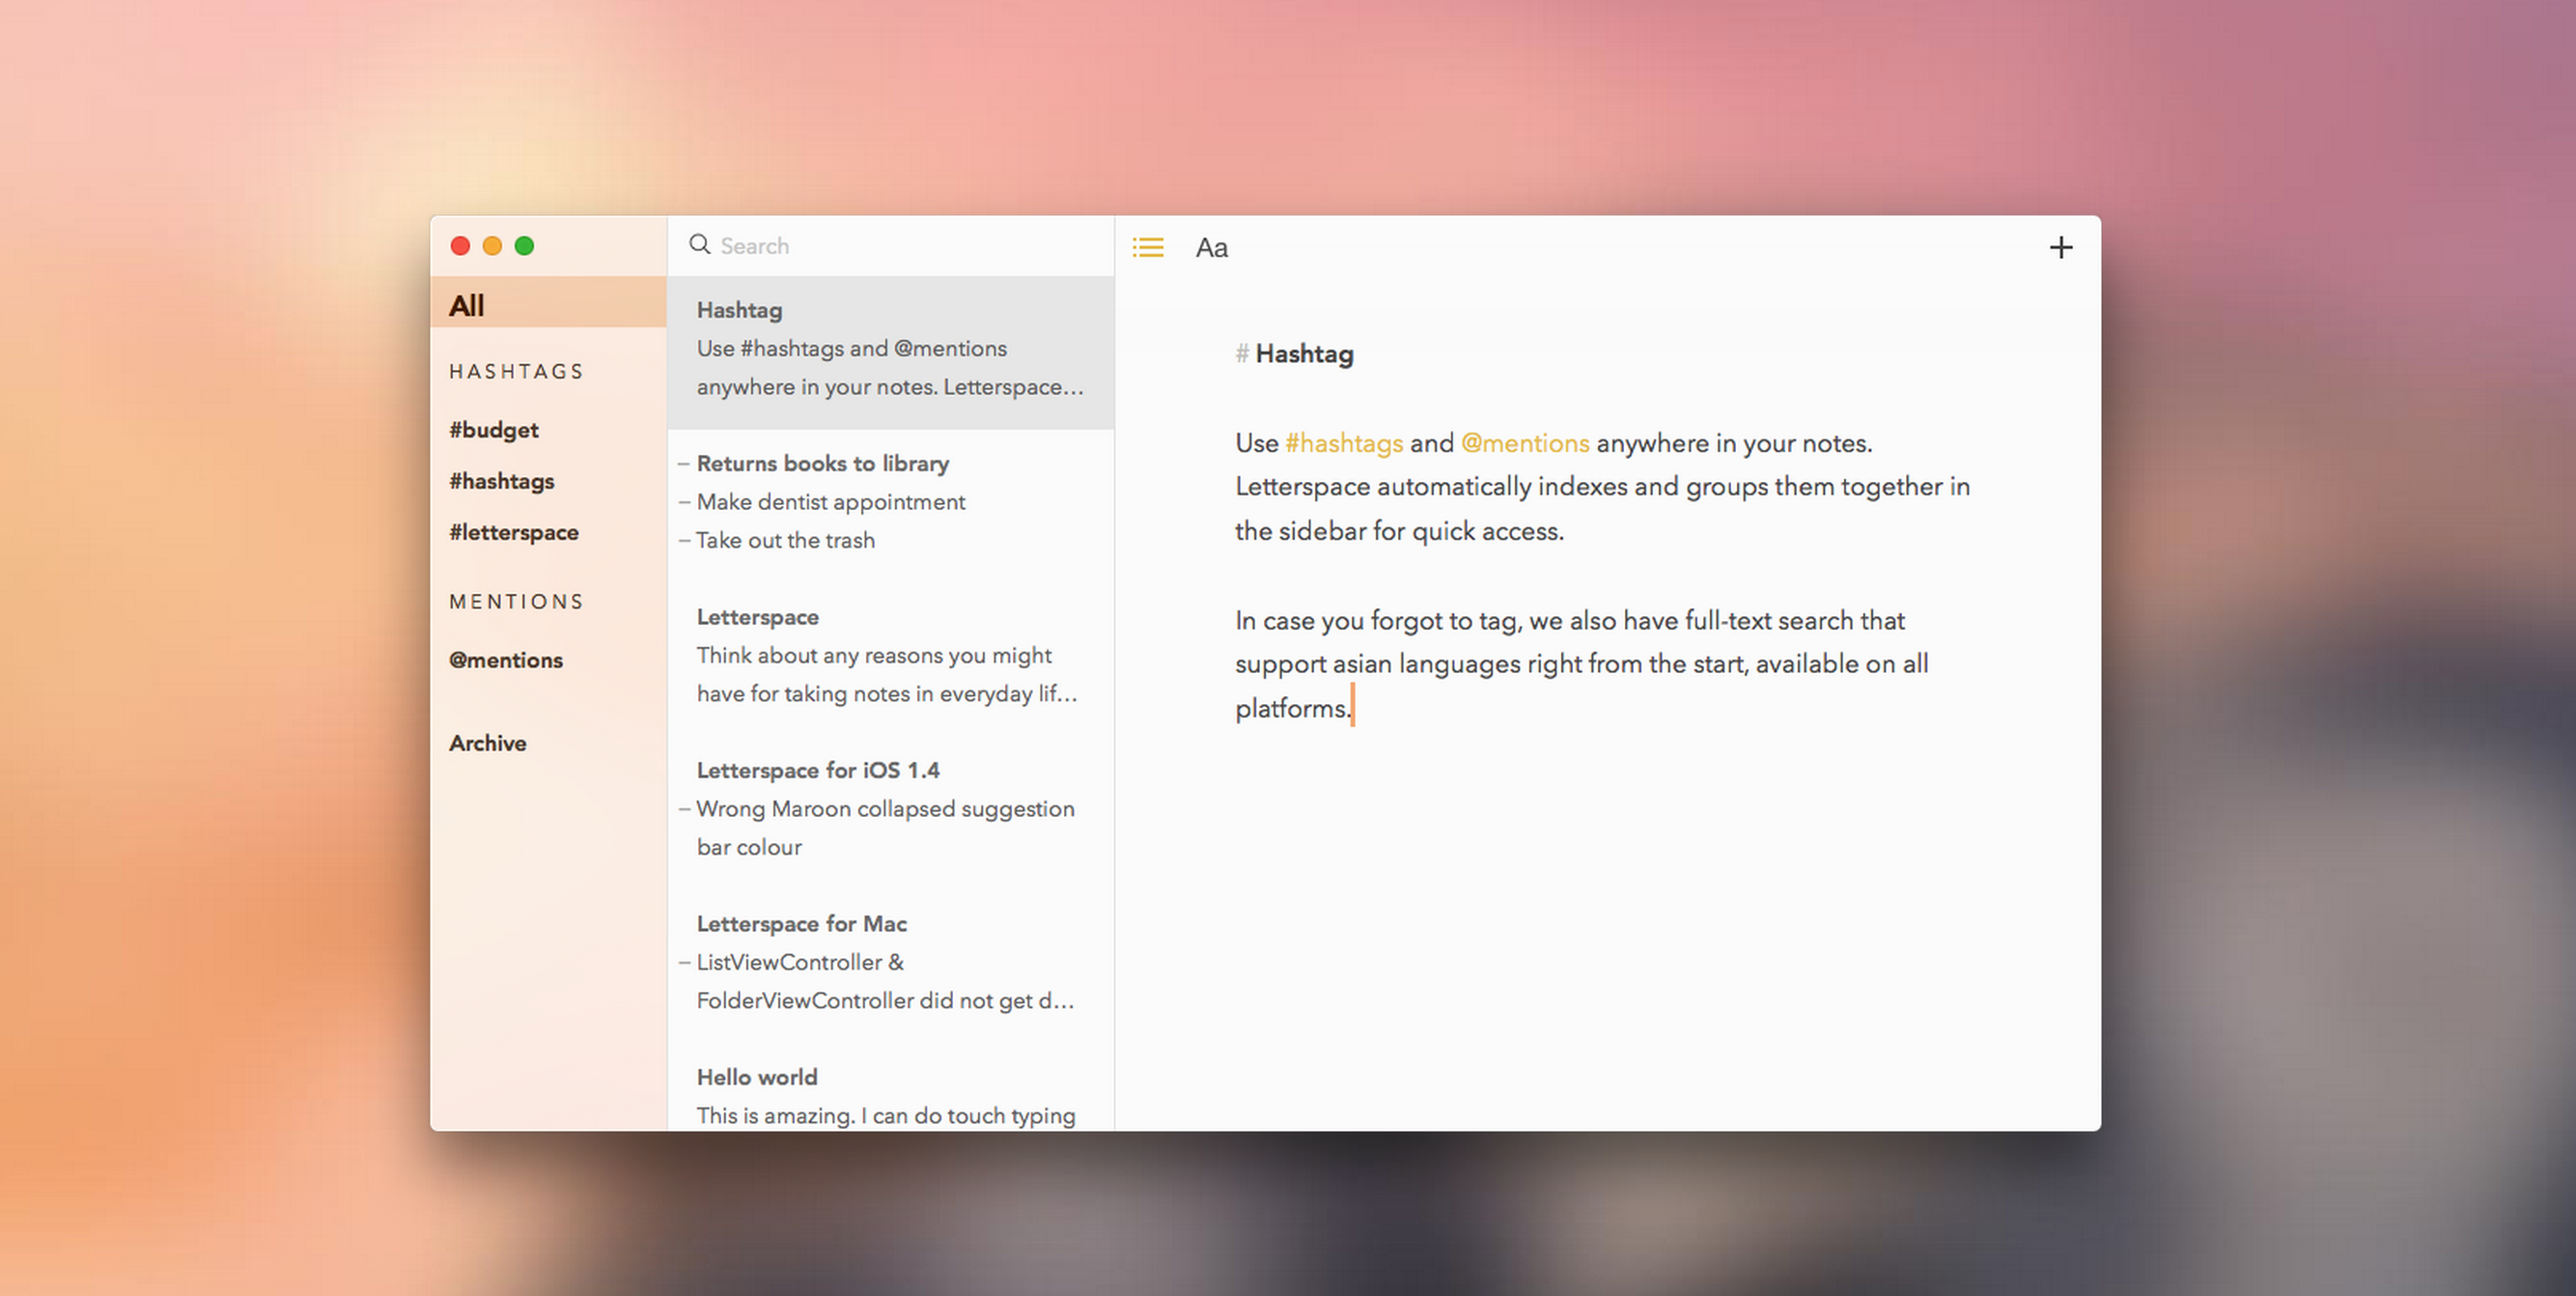Click the @mentions link in note body
The height and width of the screenshot is (1296, 2576).
pyautogui.click(x=1525, y=443)
